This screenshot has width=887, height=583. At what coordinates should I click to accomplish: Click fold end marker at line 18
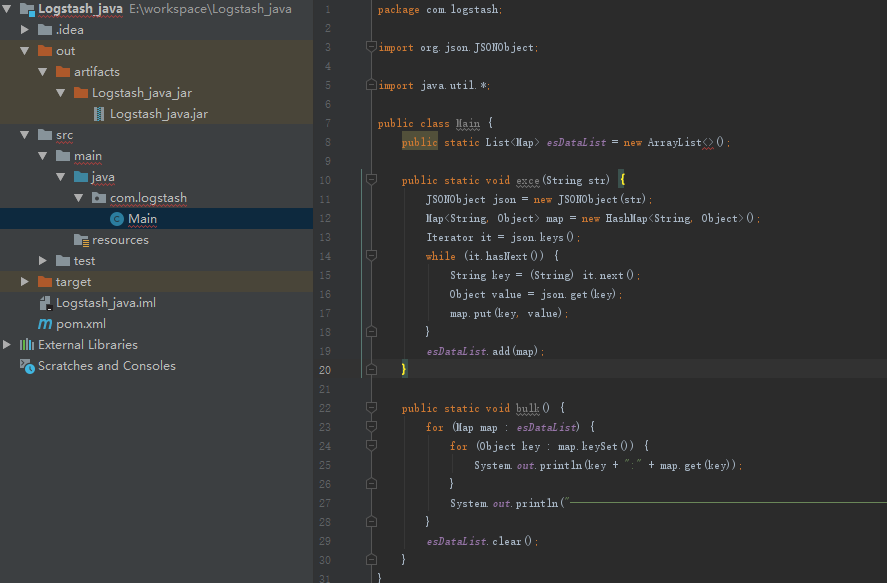click(x=371, y=331)
